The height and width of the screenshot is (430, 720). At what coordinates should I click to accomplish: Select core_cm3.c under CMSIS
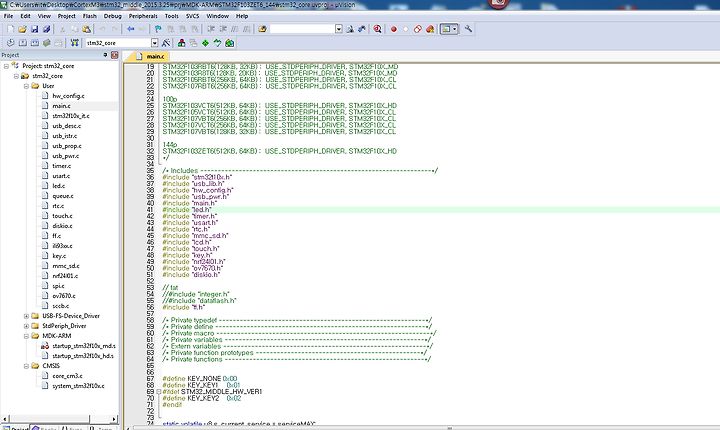point(67,376)
